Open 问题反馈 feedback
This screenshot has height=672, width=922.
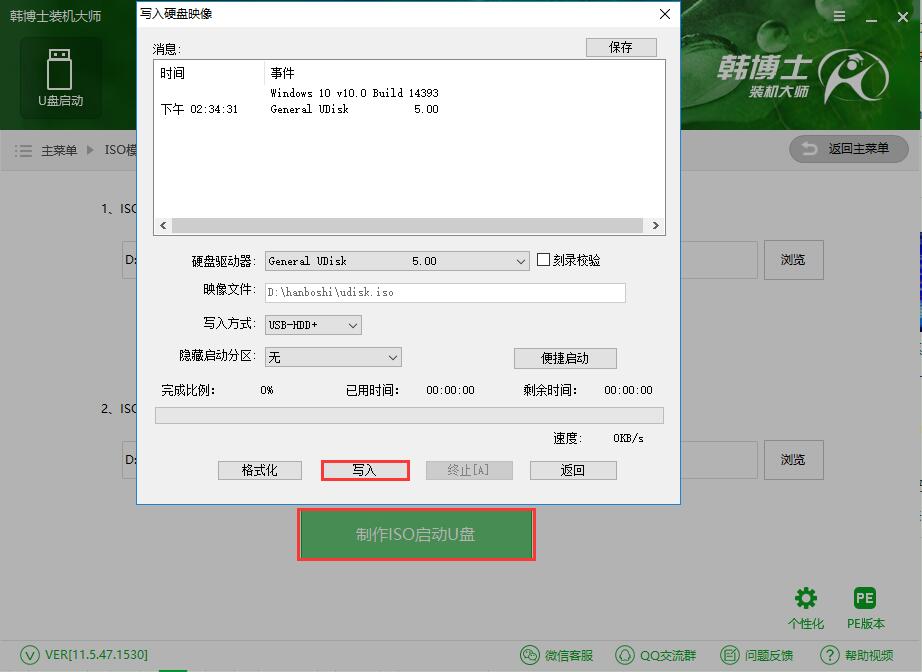coord(757,656)
